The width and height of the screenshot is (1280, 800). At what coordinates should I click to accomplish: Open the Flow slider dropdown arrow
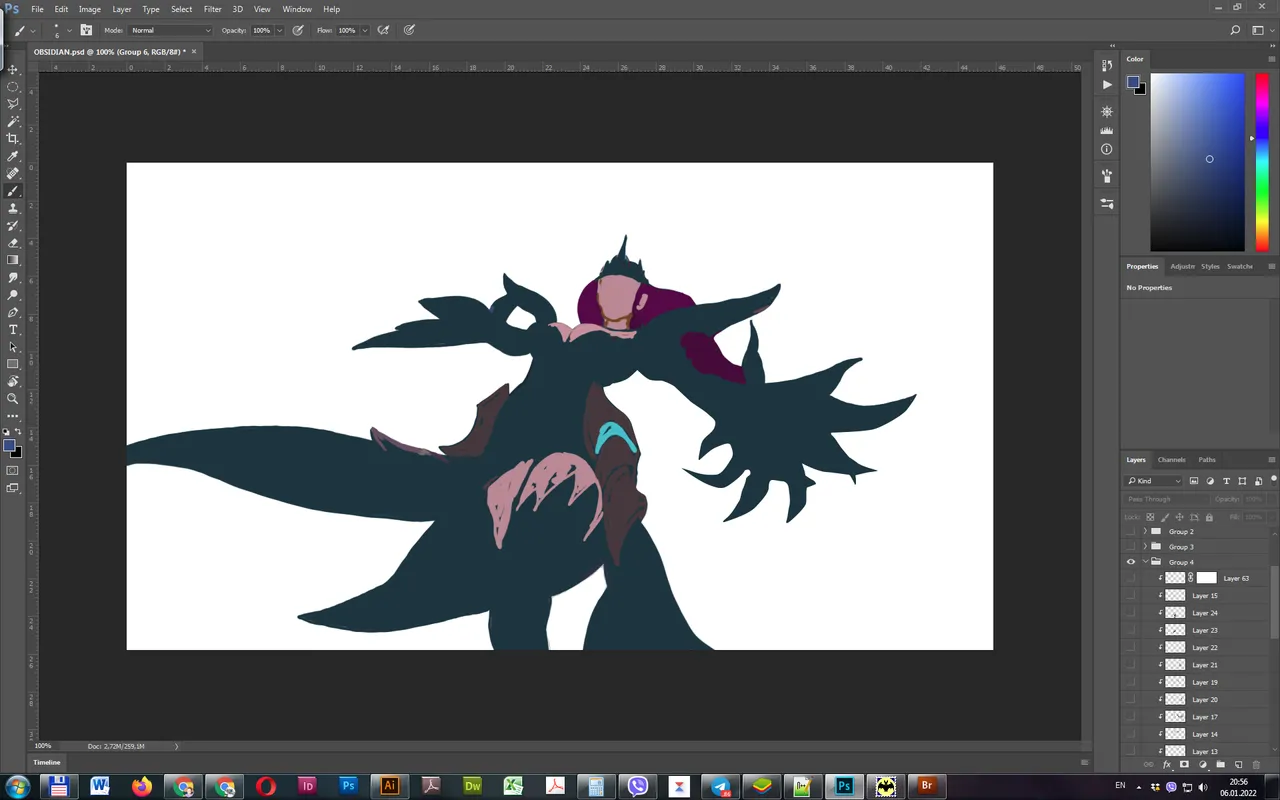(364, 30)
